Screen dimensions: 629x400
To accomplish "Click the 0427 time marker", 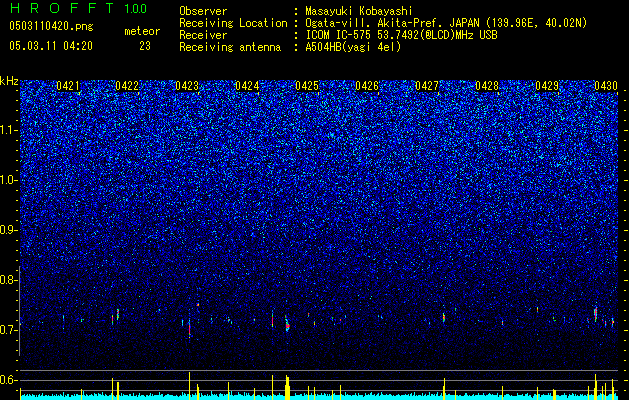I will pyautogui.click(x=427, y=86).
